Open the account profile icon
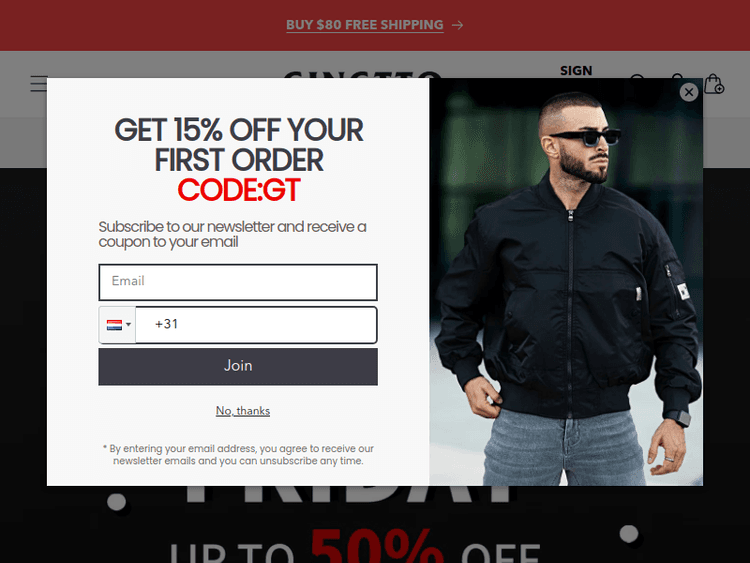This screenshot has width=750, height=563. click(677, 76)
